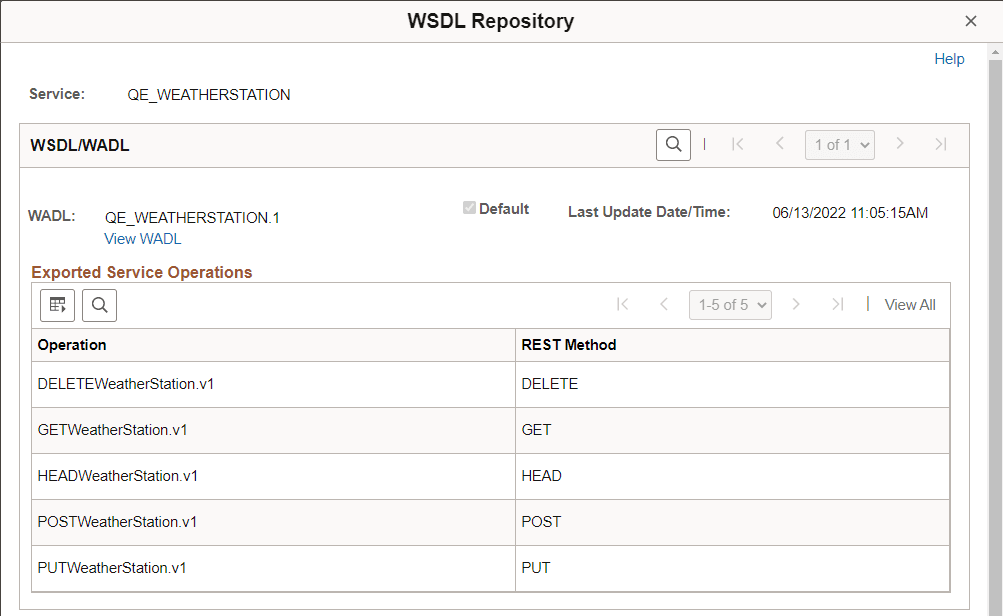Screen dimensions: 1003x616
Task: Jump to first record in WSDL/WADL section
Action: coord(738,144)
